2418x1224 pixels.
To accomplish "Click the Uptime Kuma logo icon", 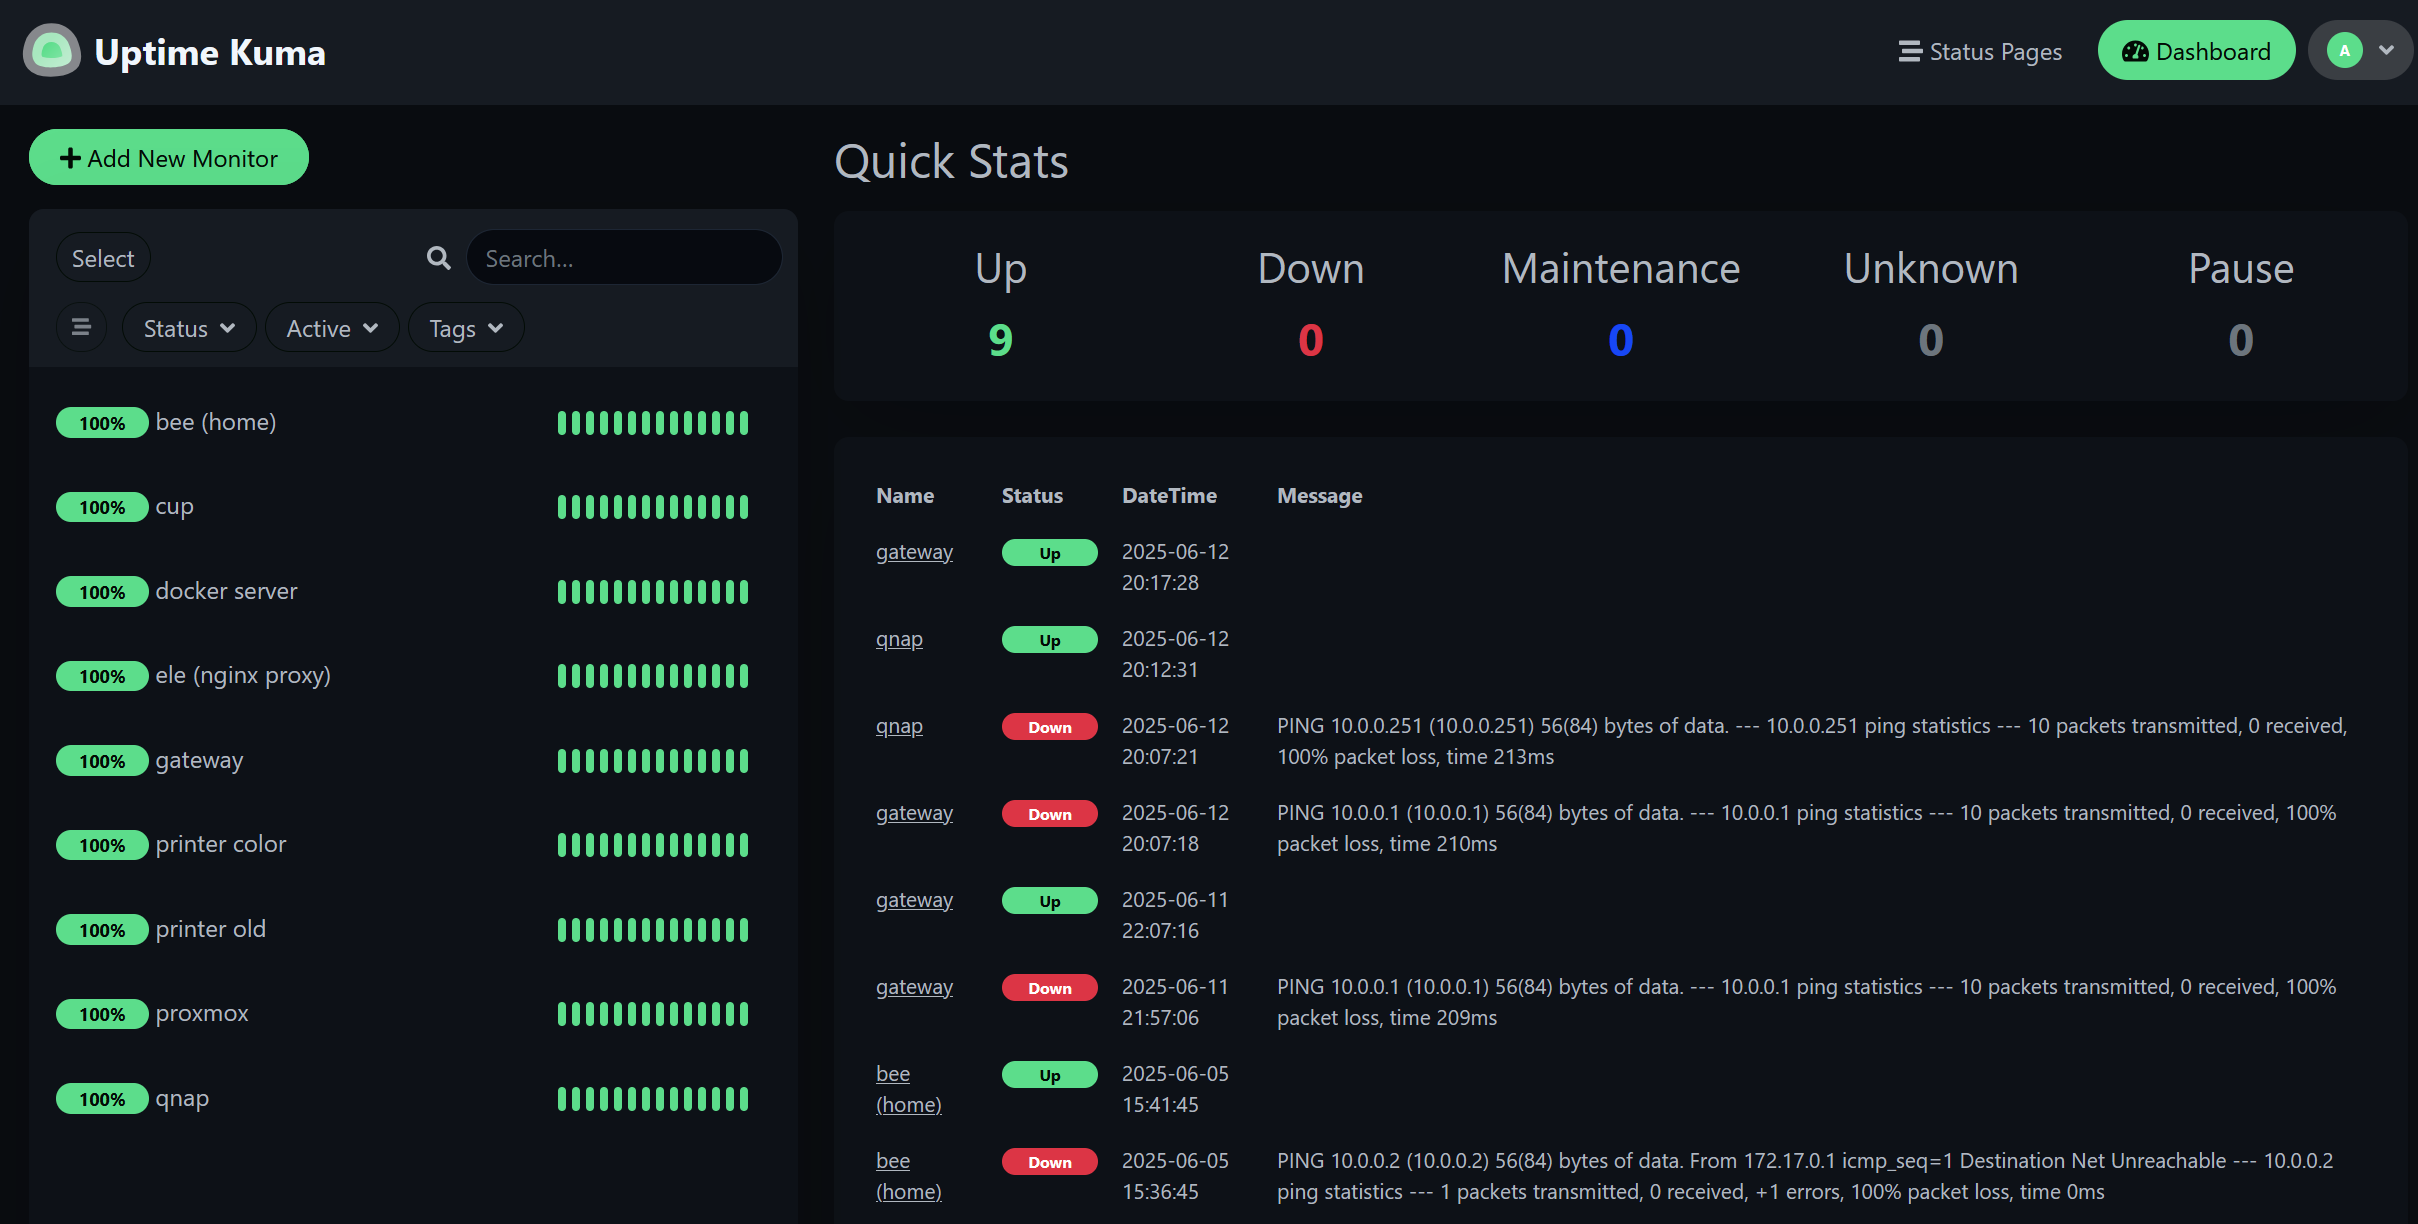I will pos(52,50).
